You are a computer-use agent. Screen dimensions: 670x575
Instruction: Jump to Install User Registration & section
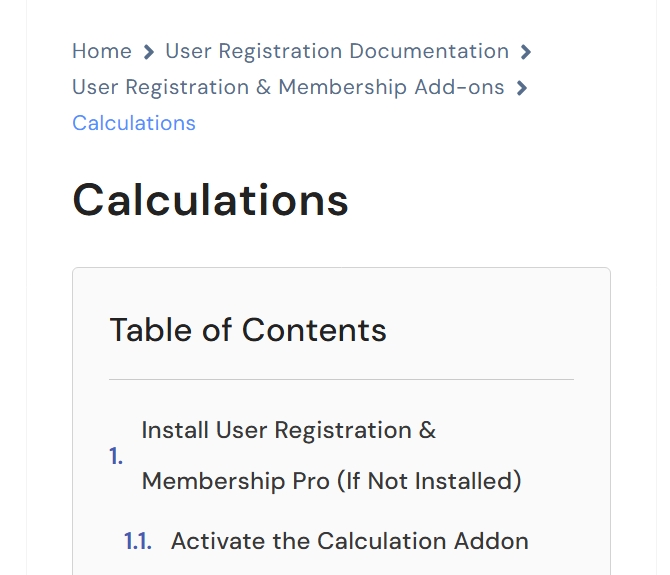point(288,430)
